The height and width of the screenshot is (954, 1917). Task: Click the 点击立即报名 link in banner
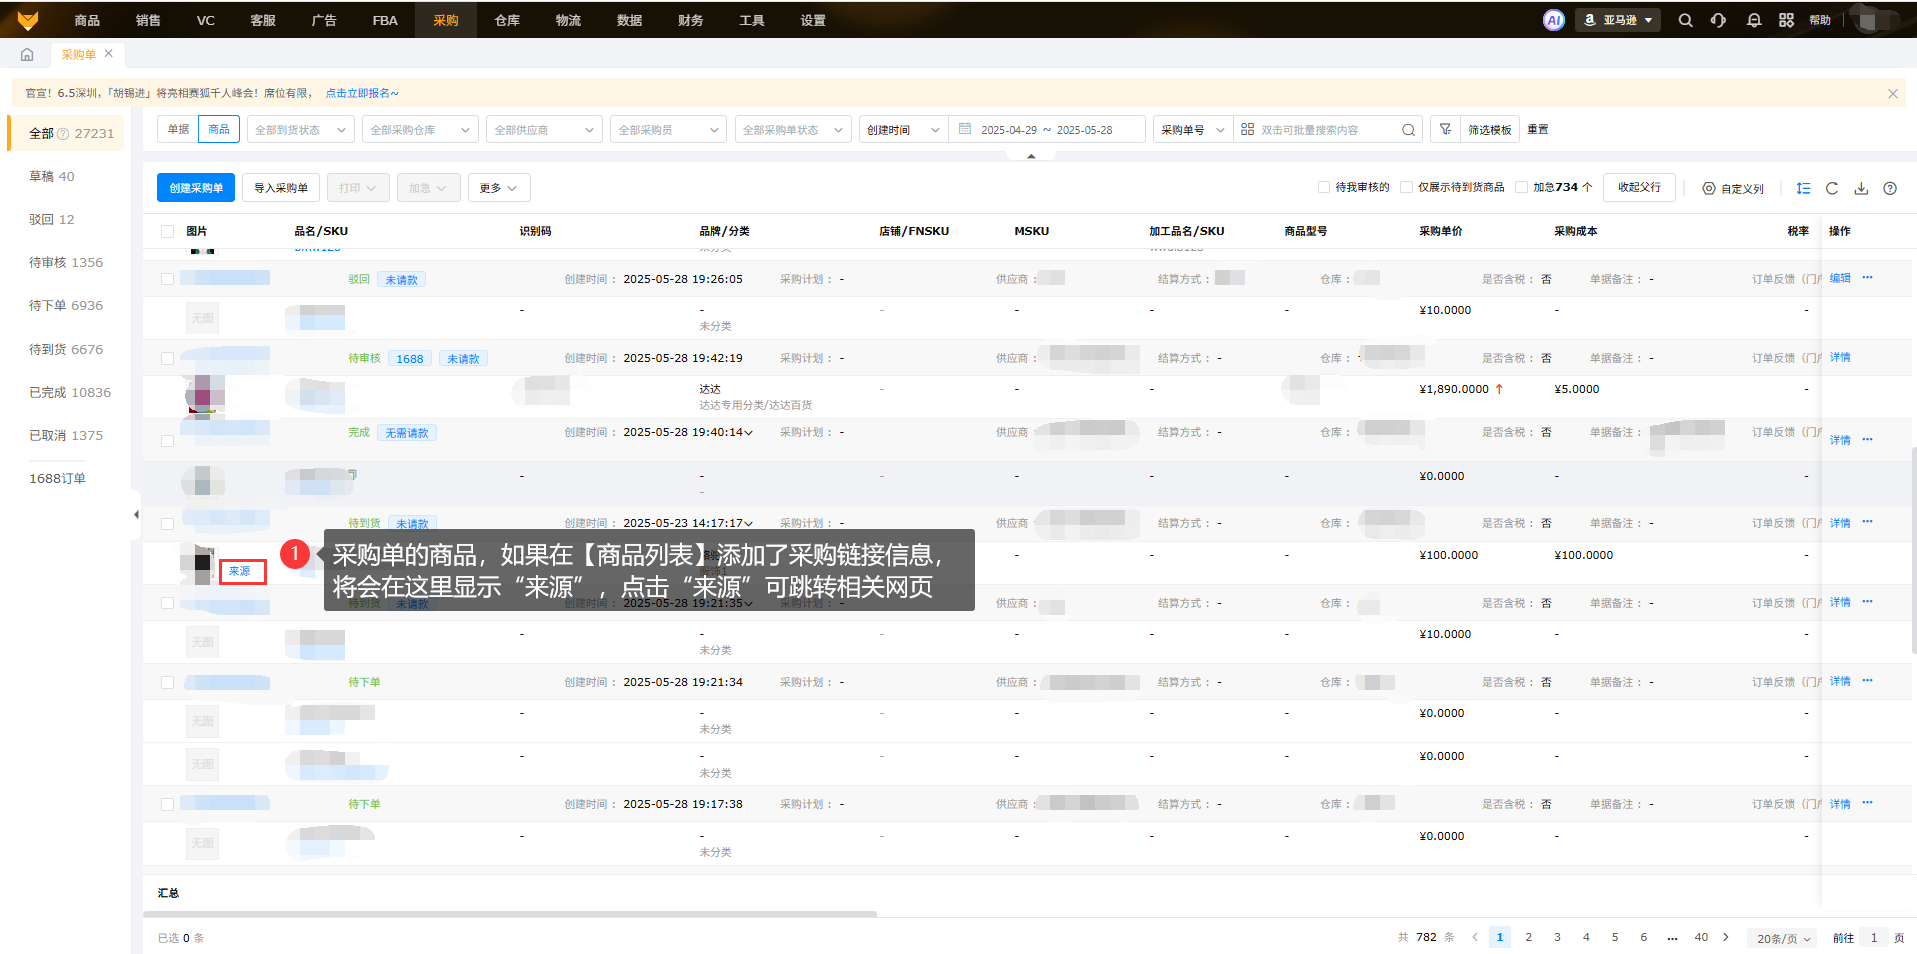click(361, 93)
